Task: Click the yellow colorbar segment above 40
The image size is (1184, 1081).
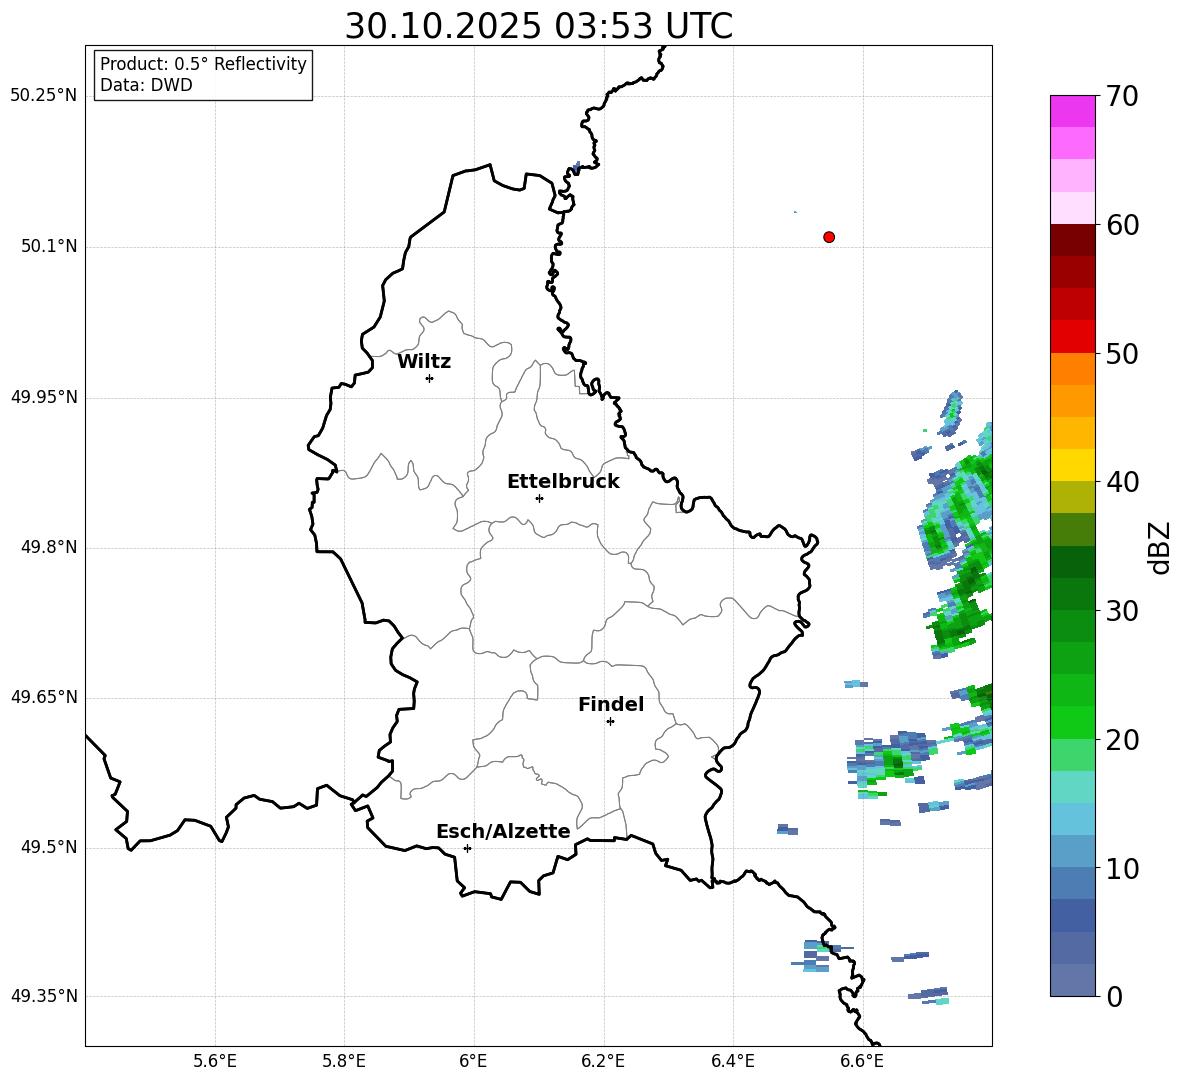Action: (x=1072, y=465)
